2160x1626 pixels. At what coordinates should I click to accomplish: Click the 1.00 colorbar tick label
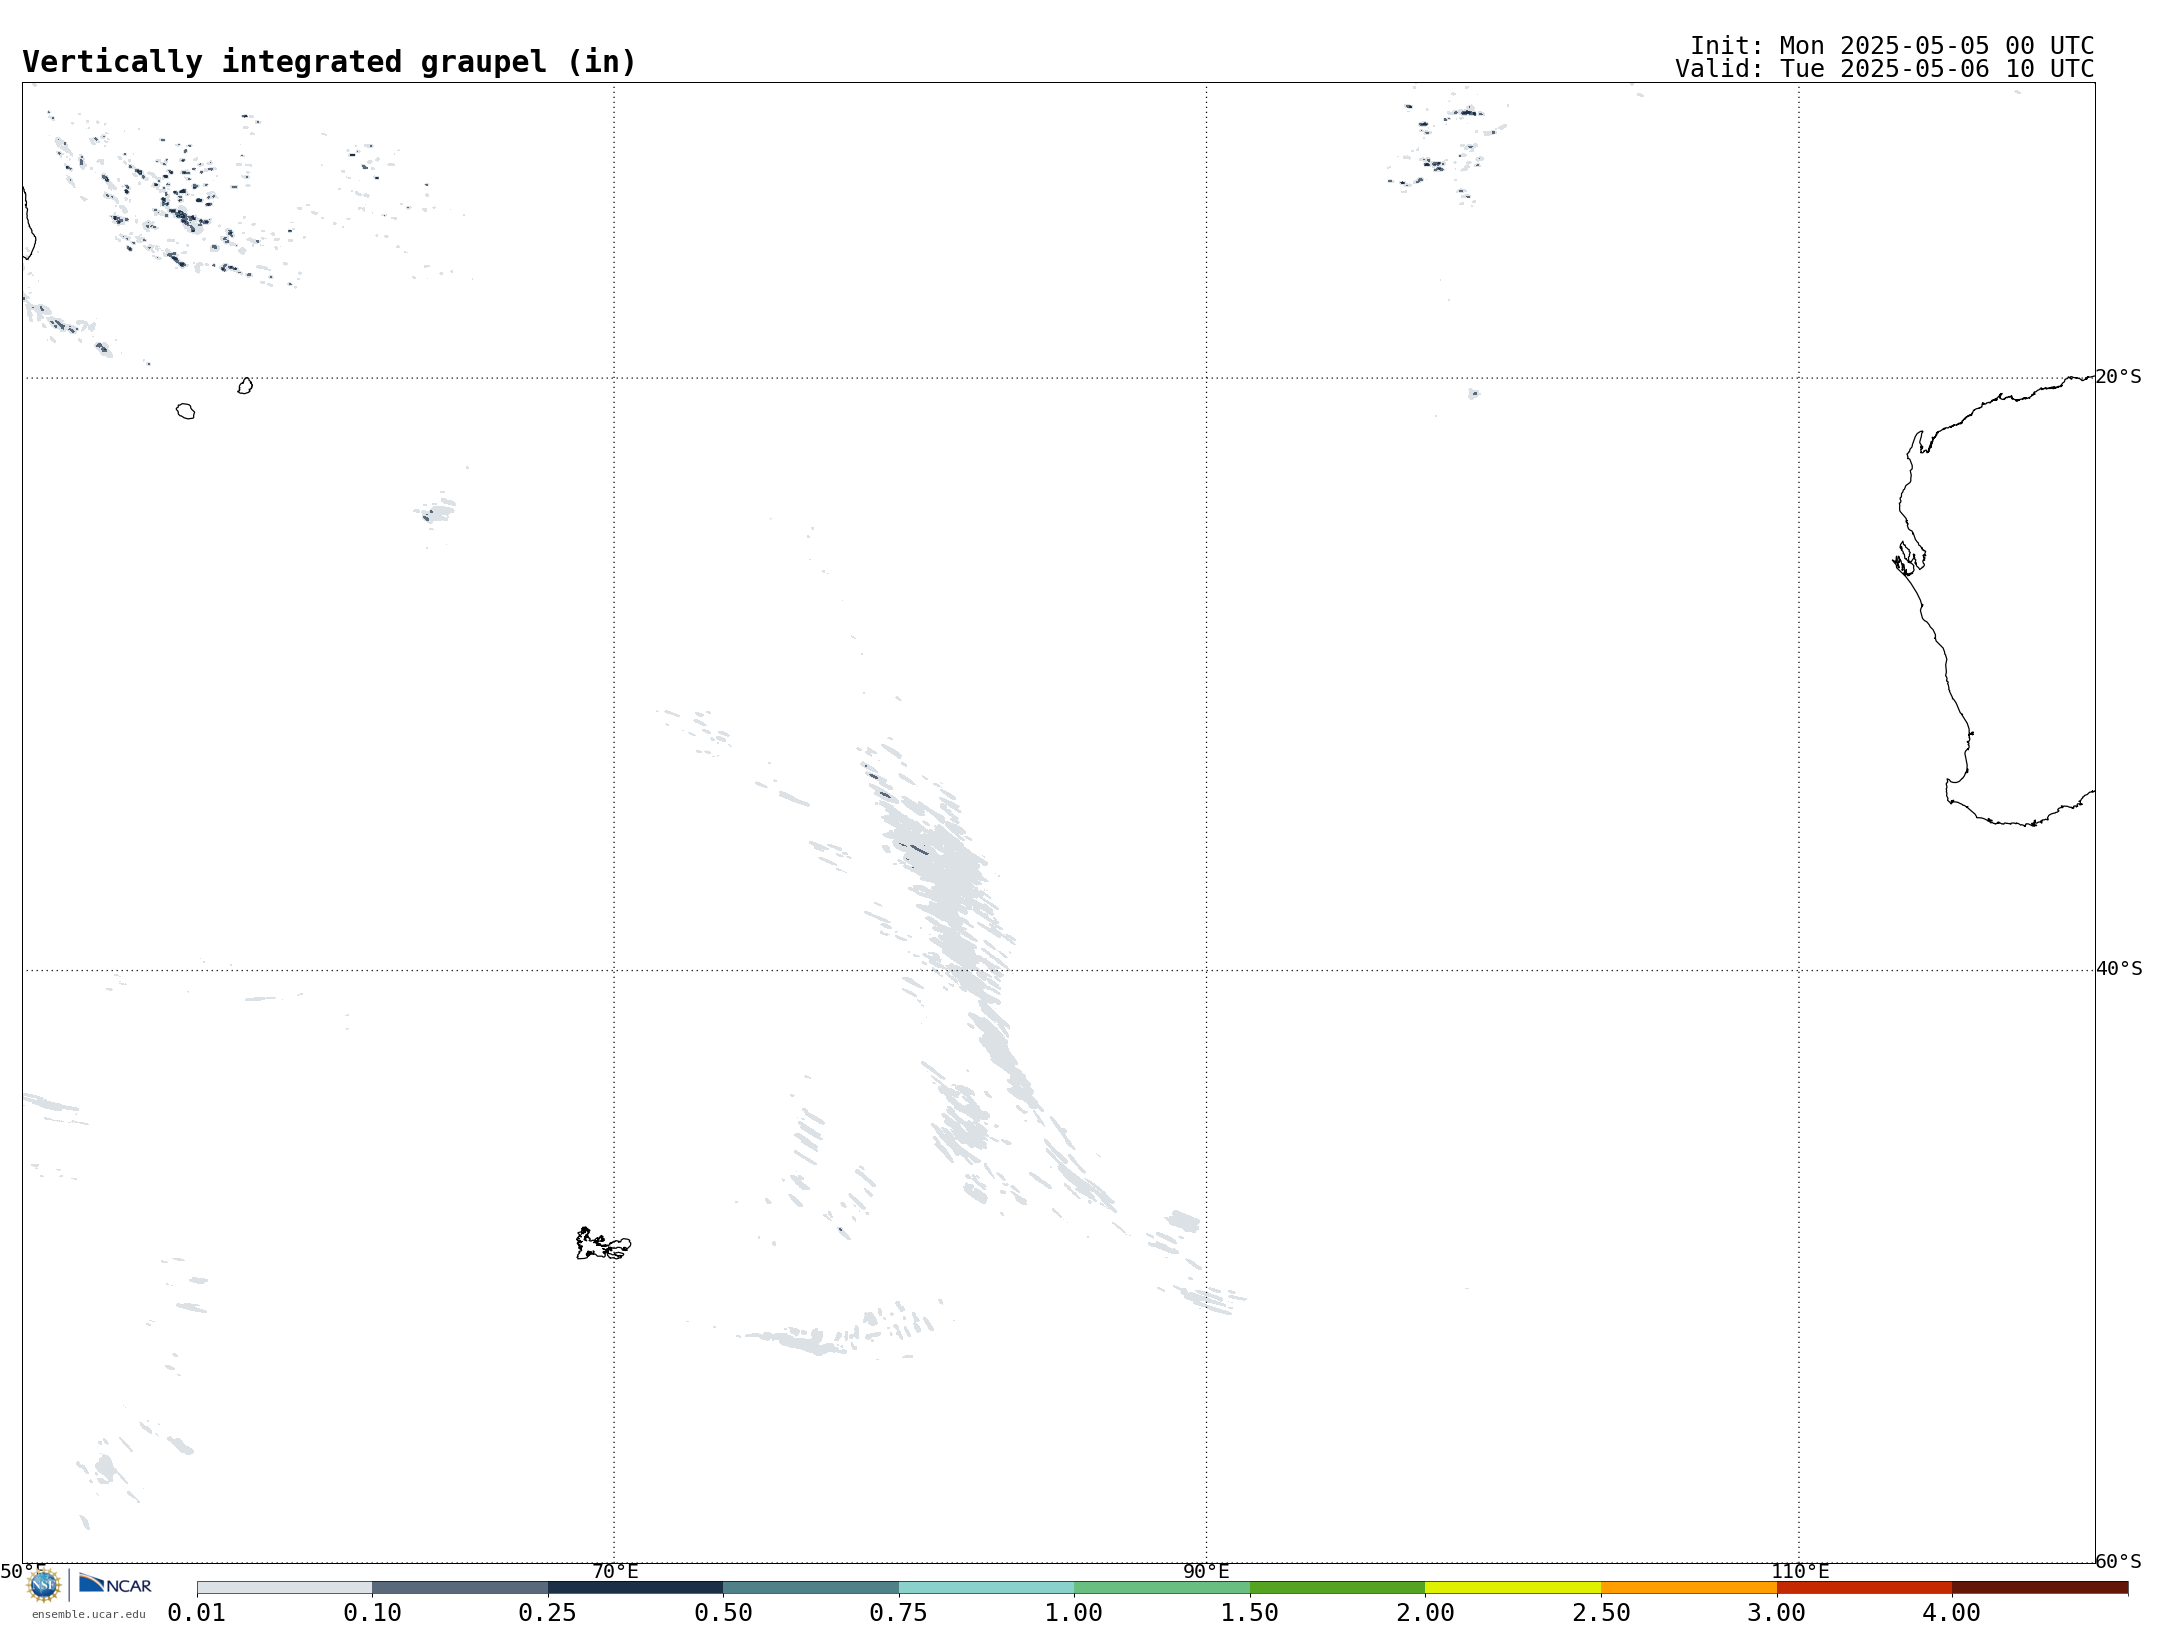click(1074, 1613)
